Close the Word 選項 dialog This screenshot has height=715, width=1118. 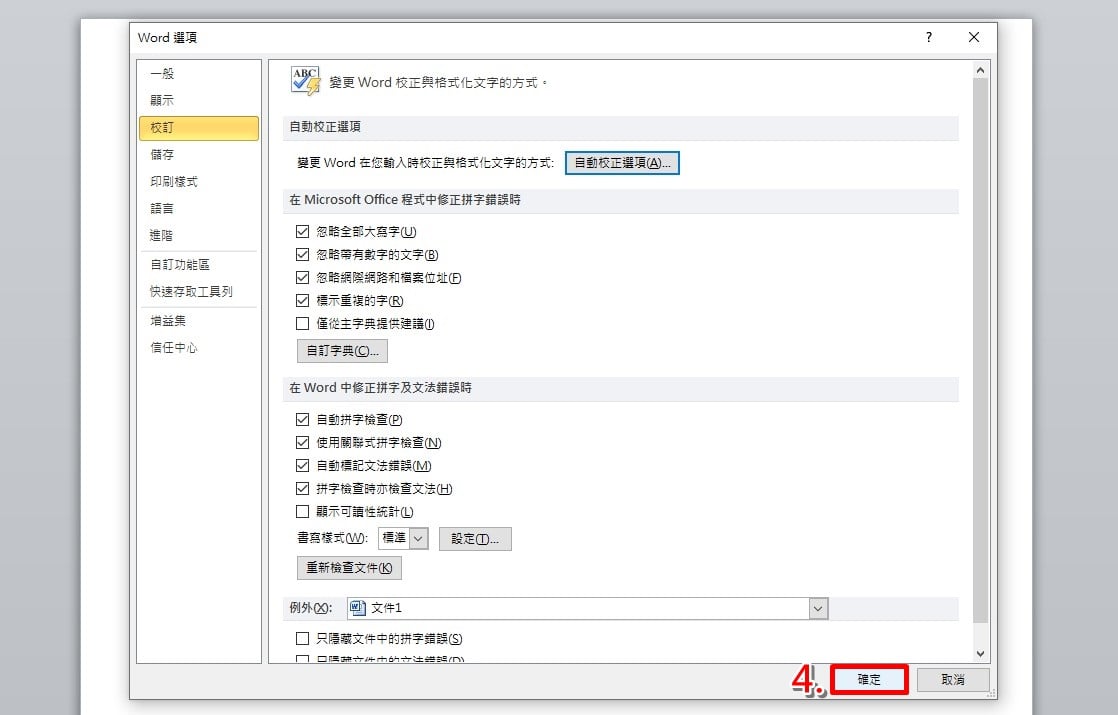coord(973,37)
